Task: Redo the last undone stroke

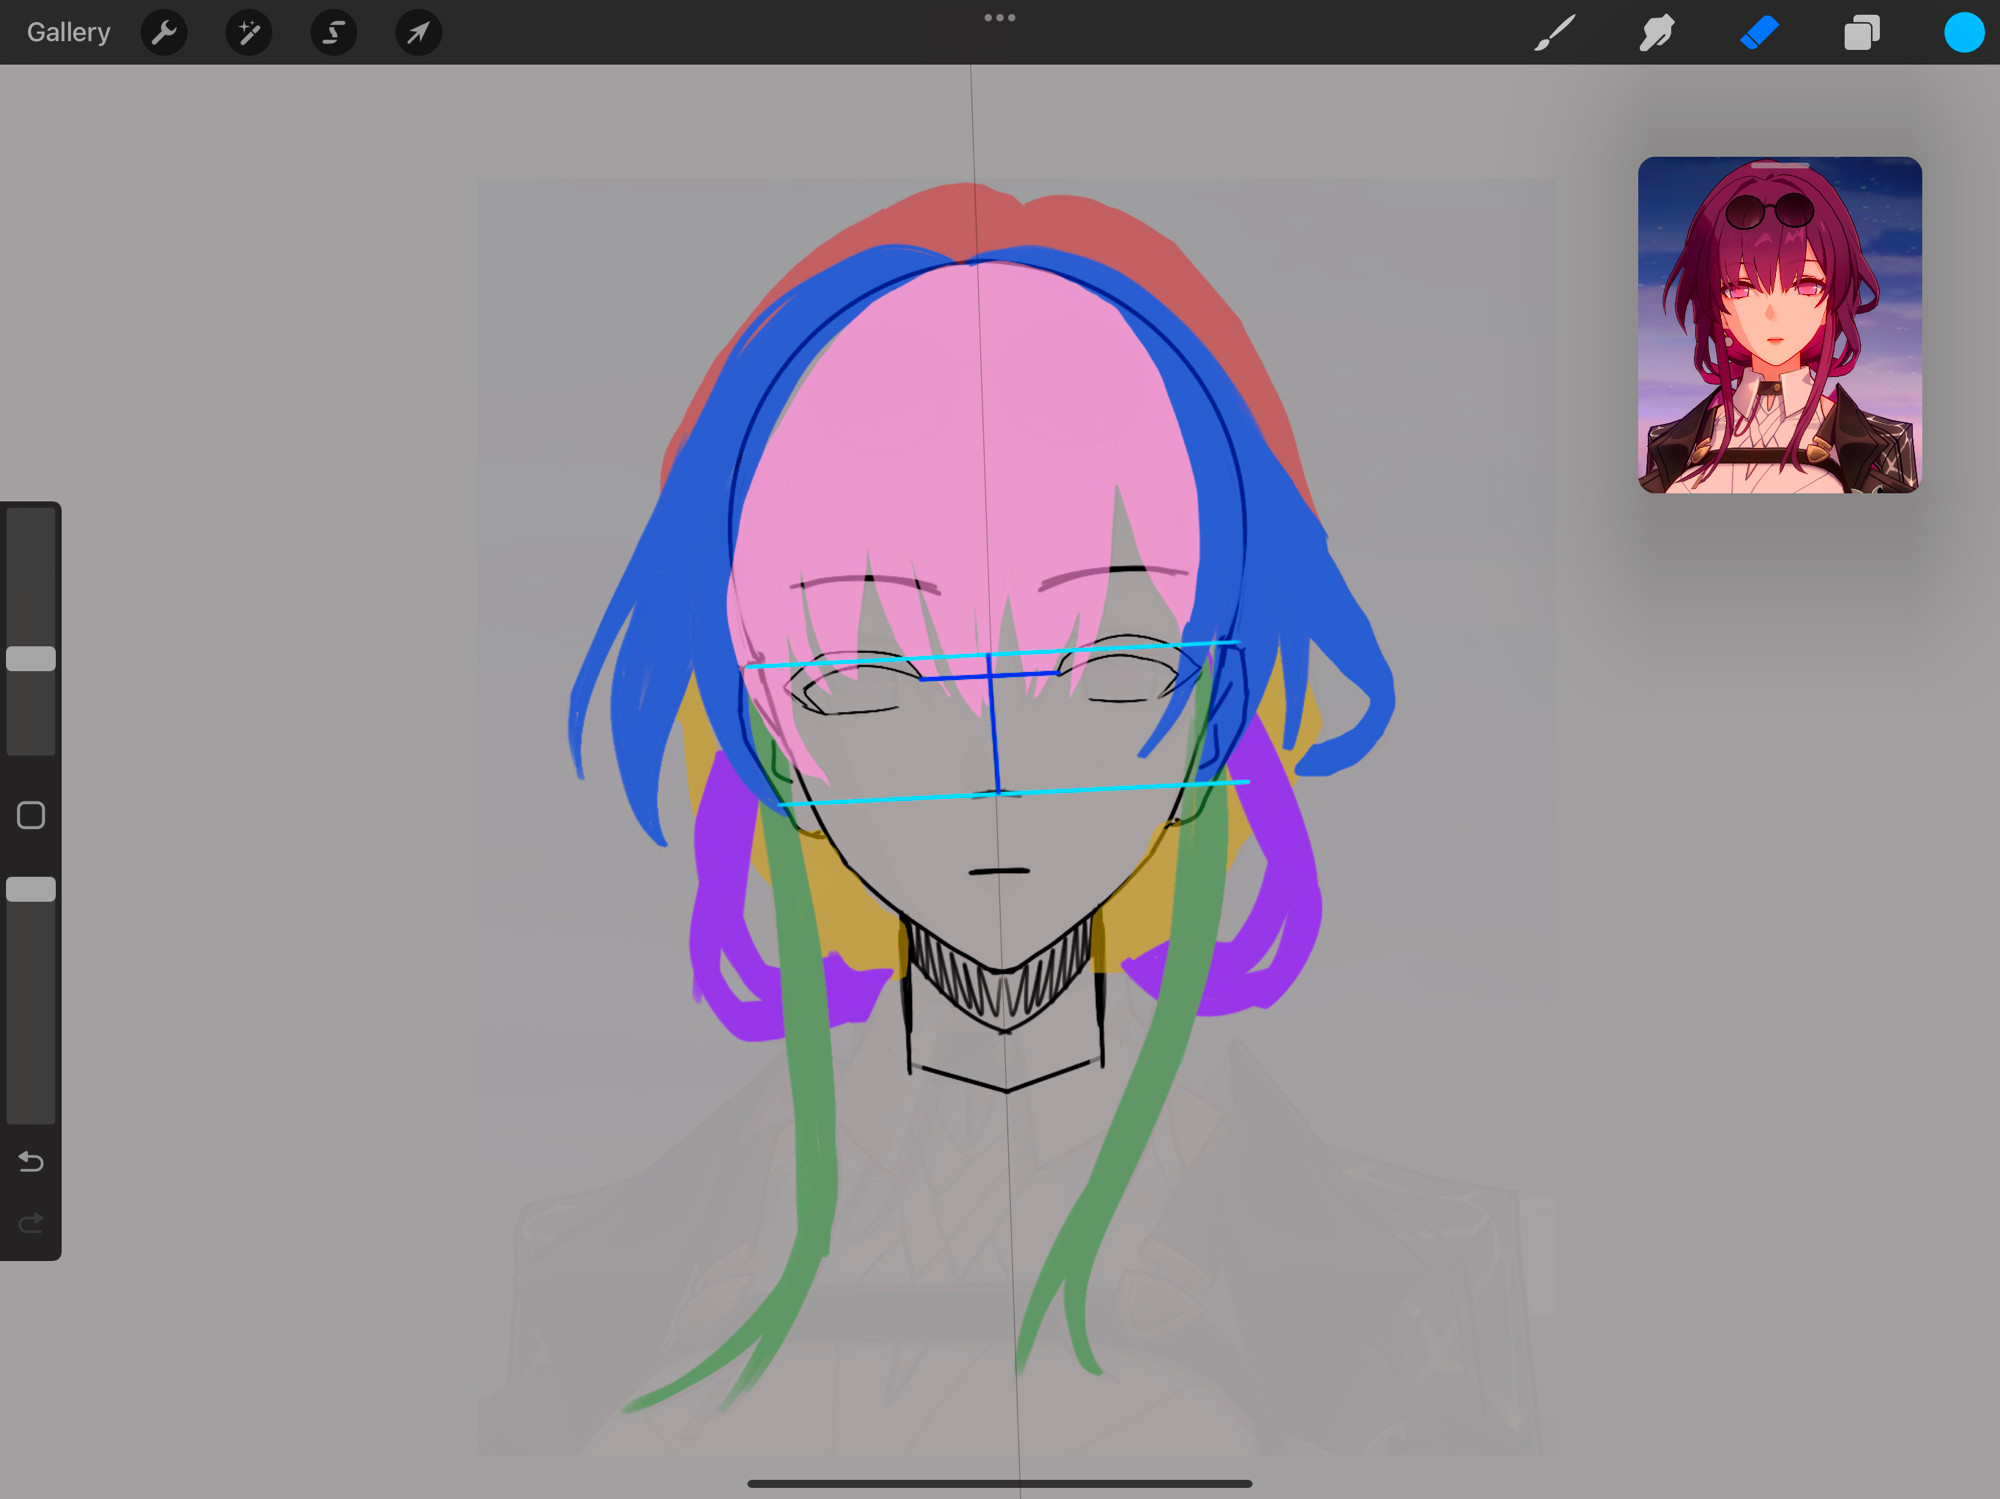Action: (31, 1223)
